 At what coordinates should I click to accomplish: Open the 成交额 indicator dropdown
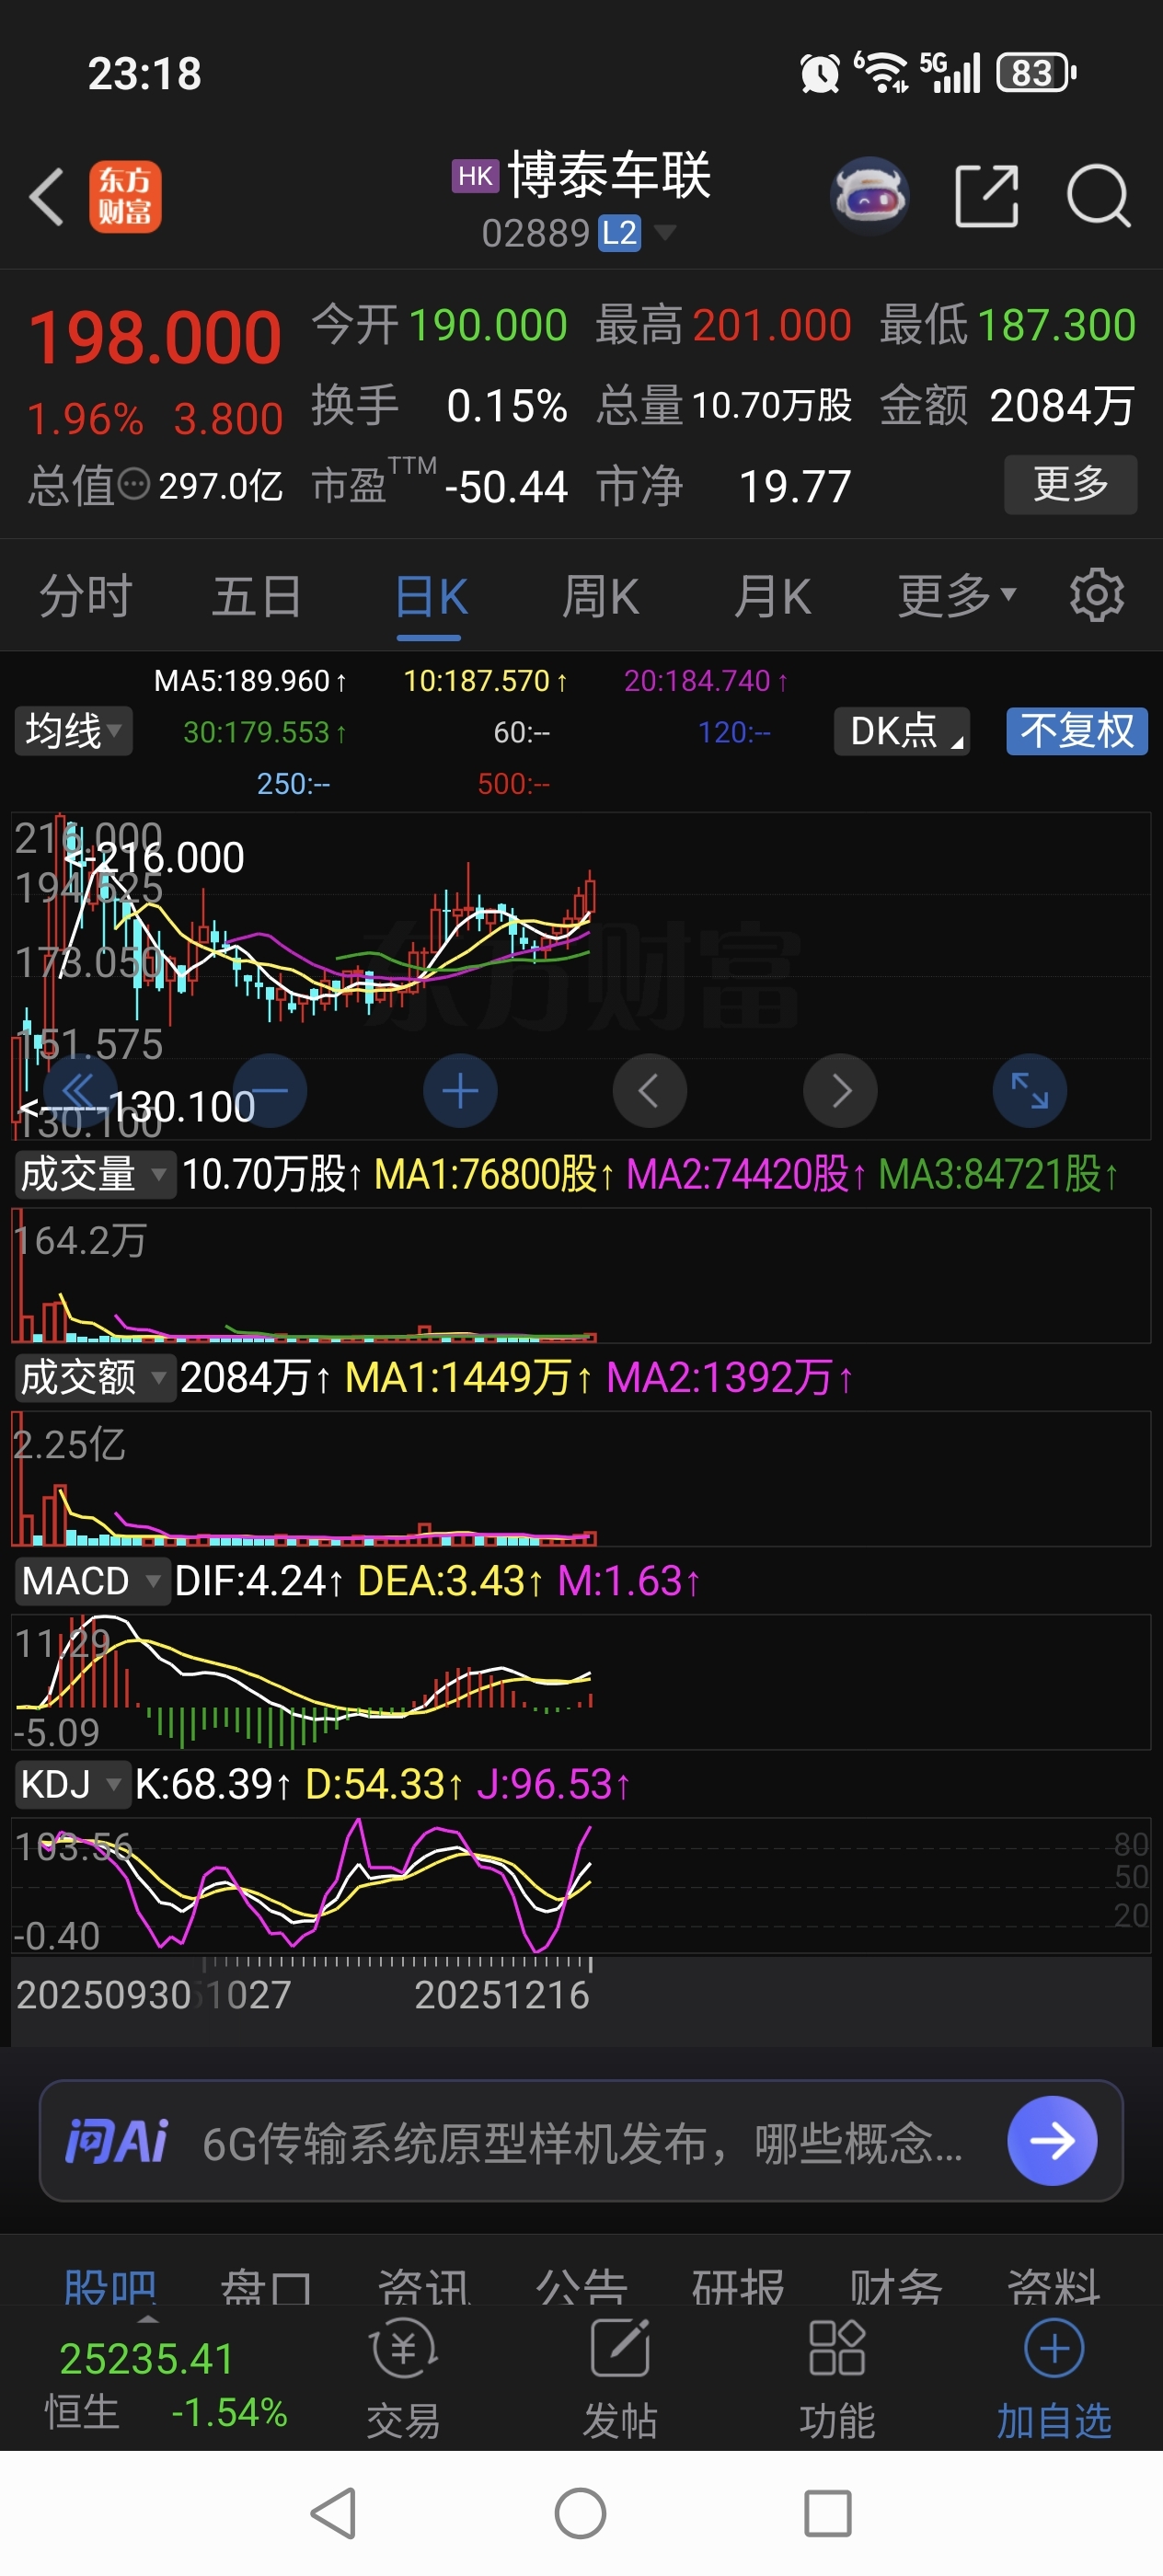94,1378
